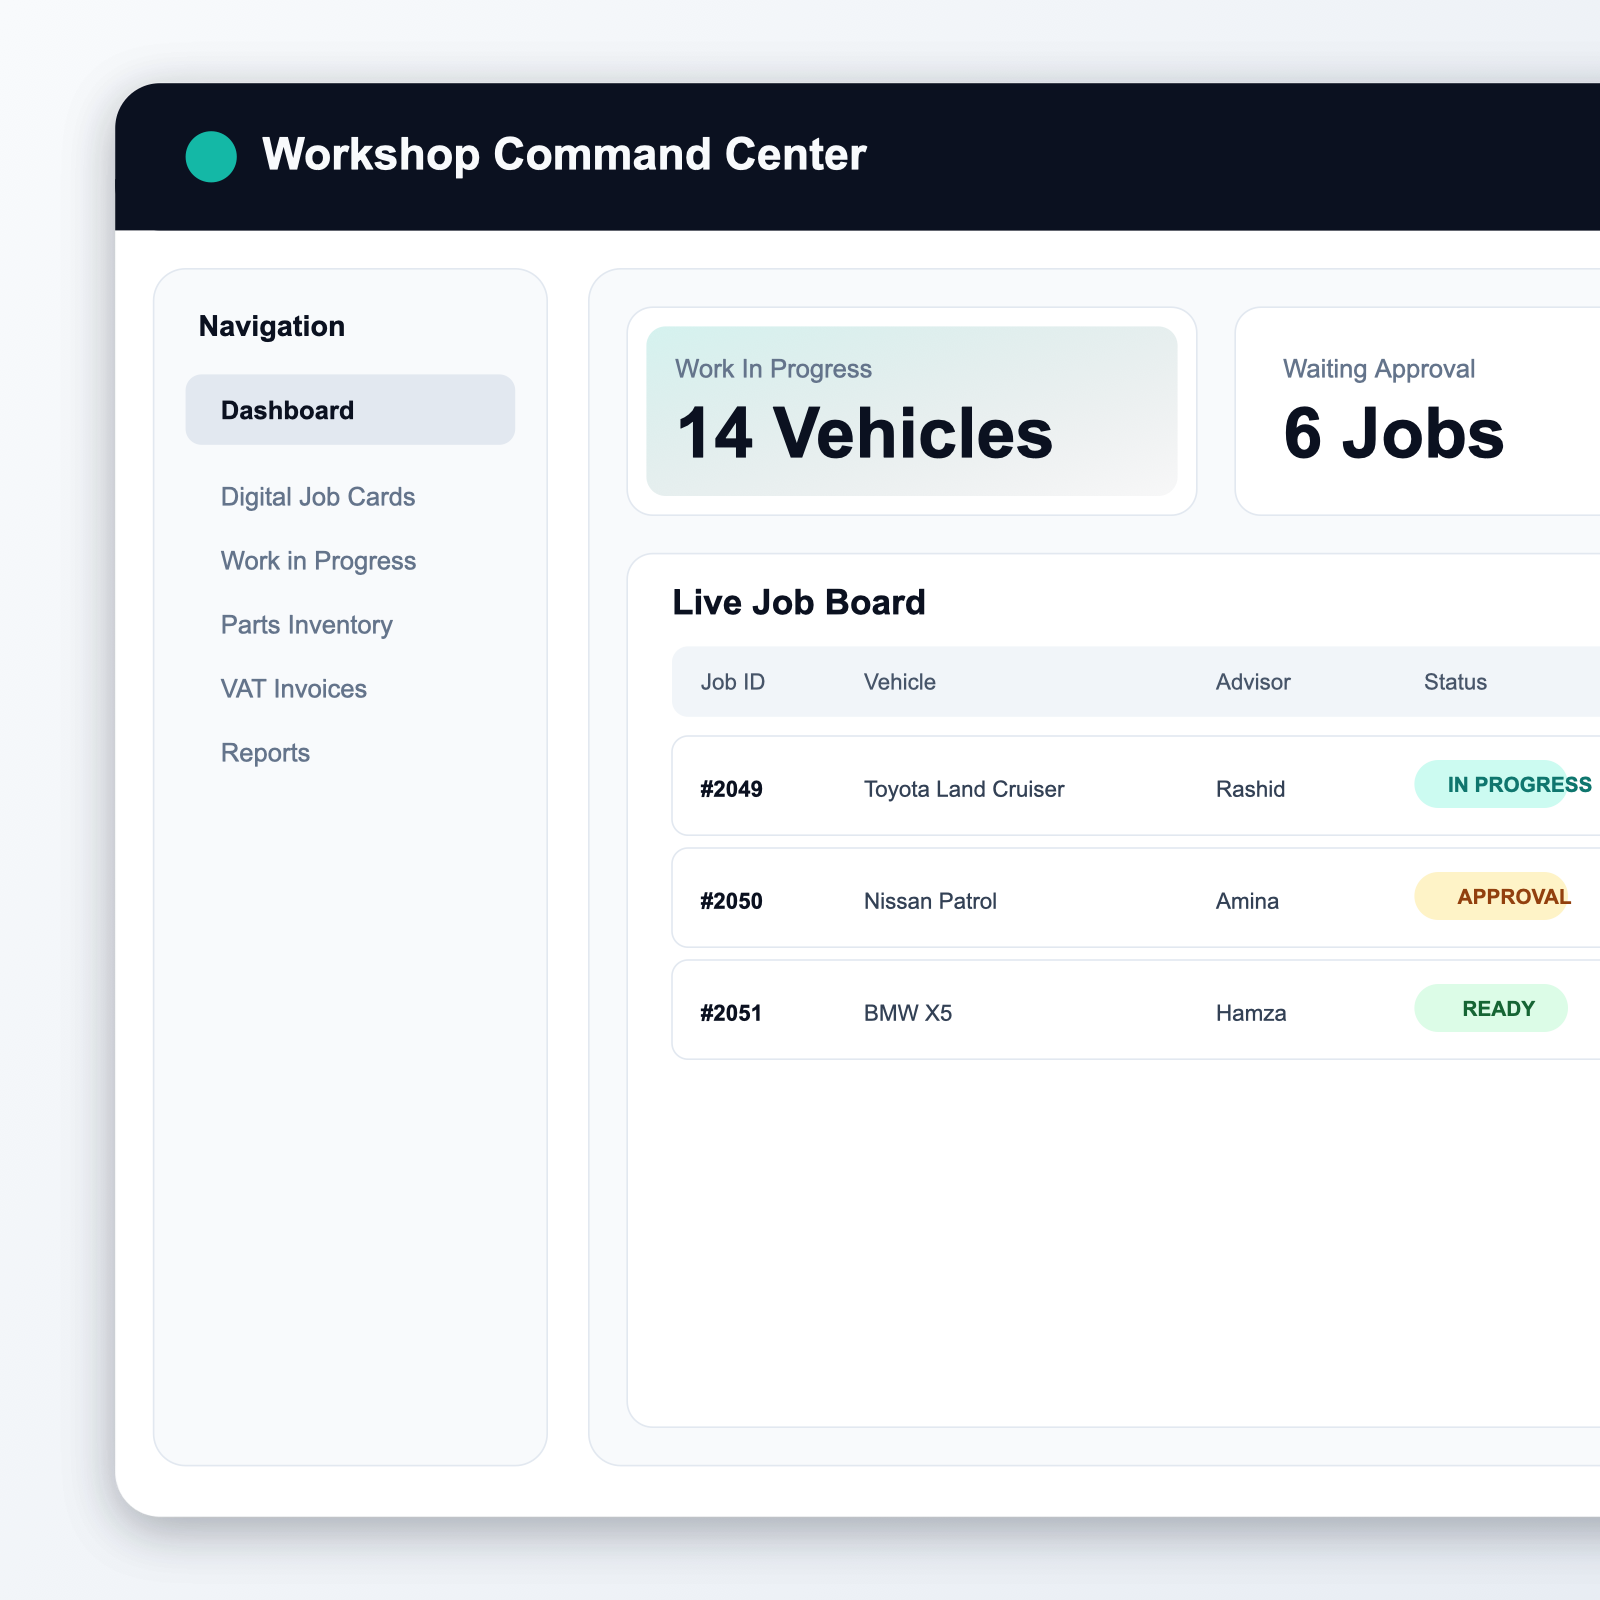This screenshot has height=1600, width=1600.
Task: Click the Work In Progress 14 Vehicles card
Action: 912,410
